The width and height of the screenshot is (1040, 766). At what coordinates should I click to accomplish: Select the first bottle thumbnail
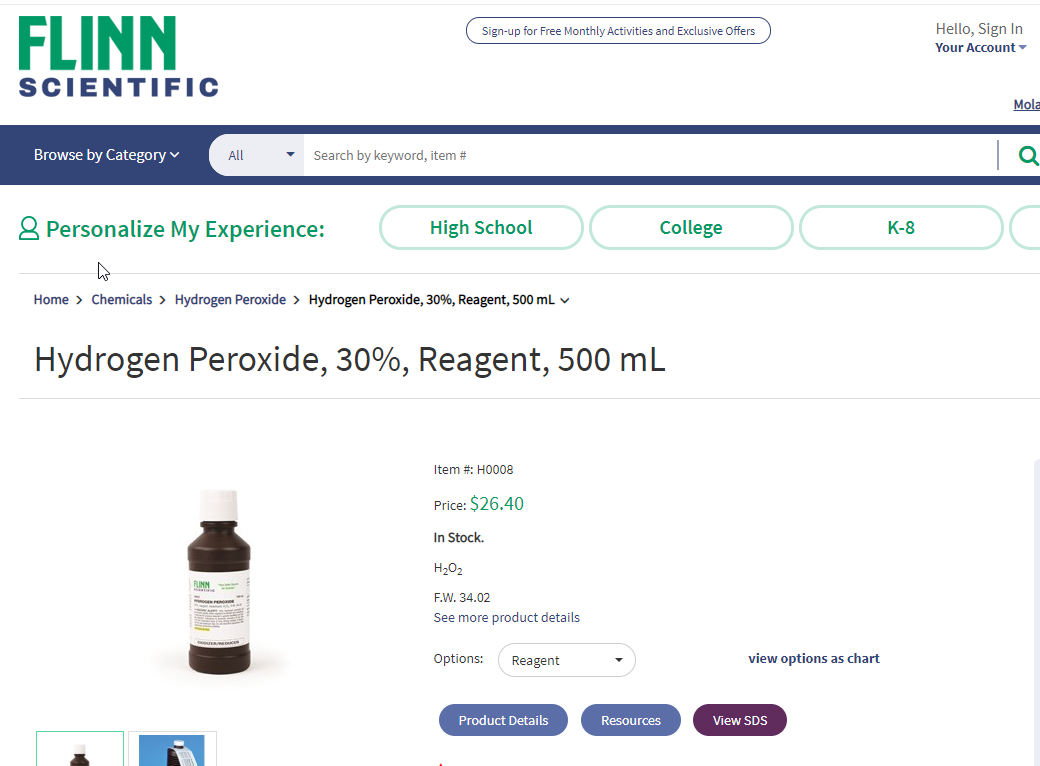pyautogui.click(x=80, y=749)
